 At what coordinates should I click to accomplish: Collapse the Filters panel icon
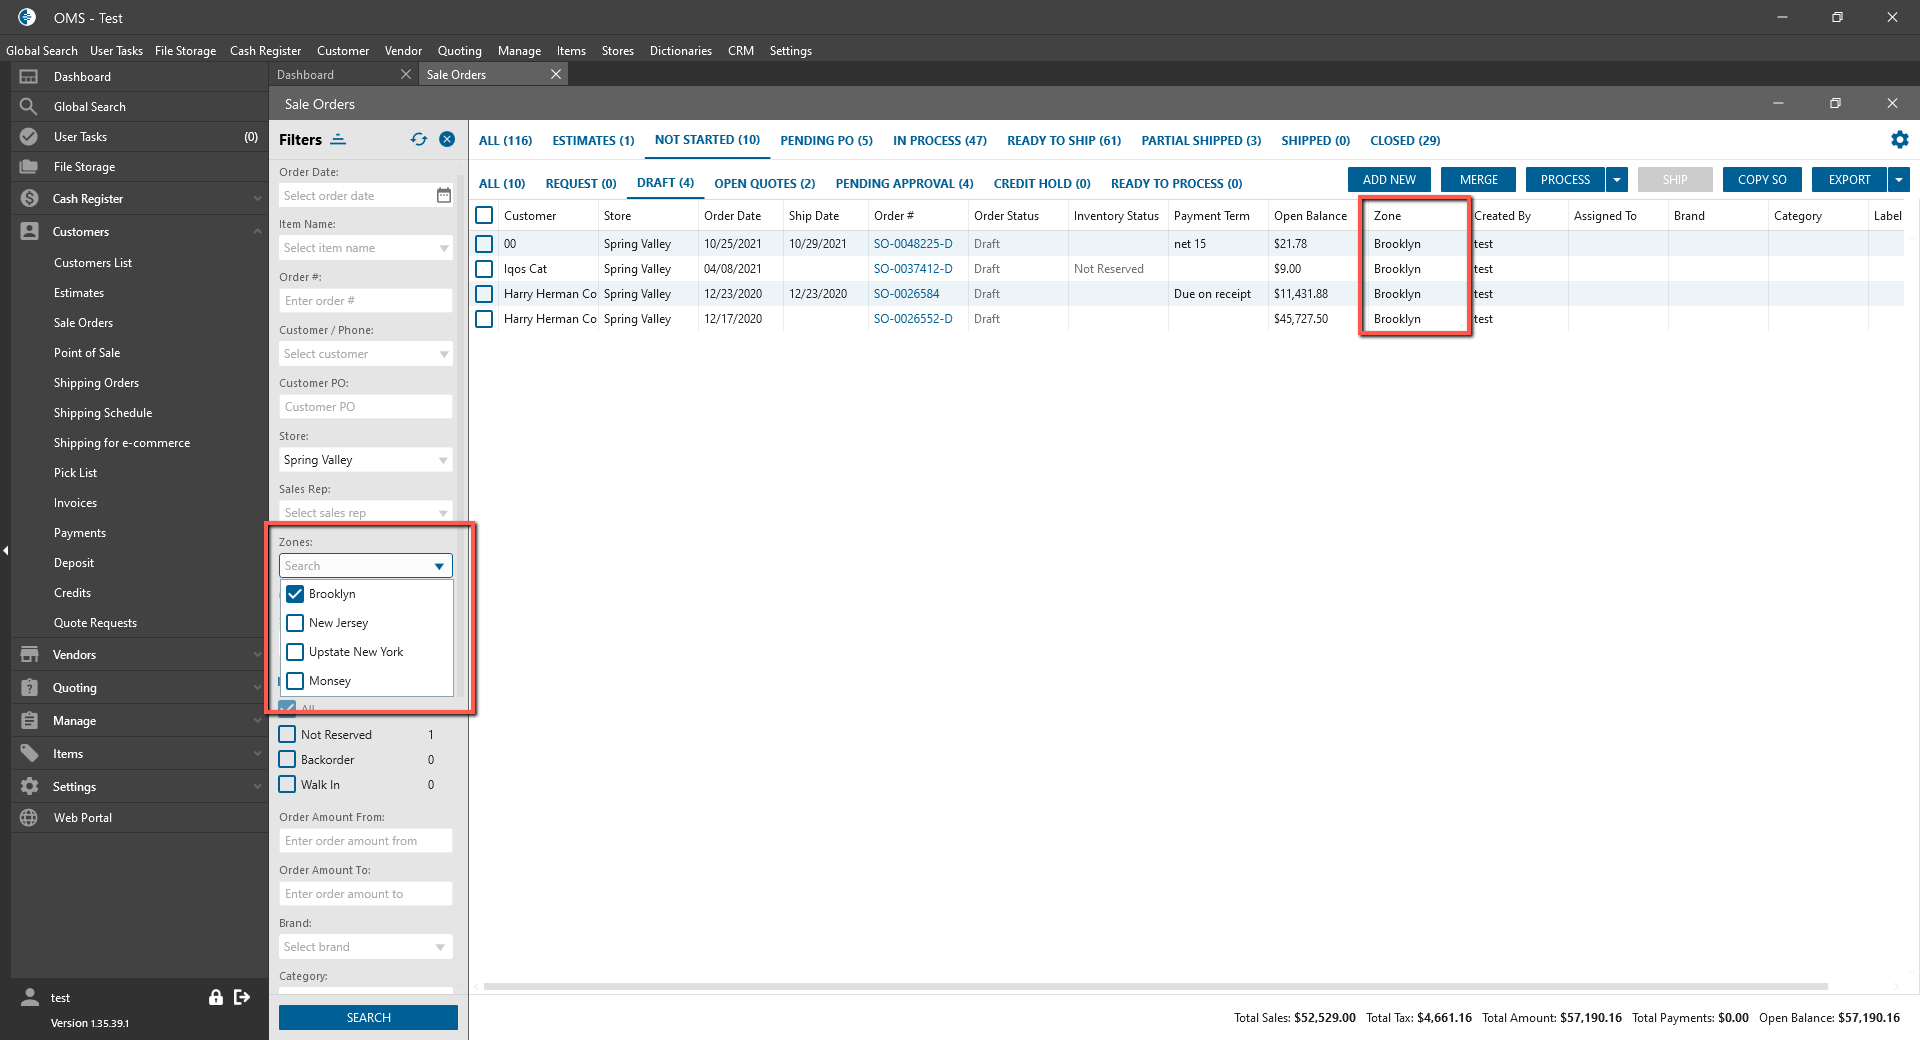pyautogui.click(x=339, y=140)
